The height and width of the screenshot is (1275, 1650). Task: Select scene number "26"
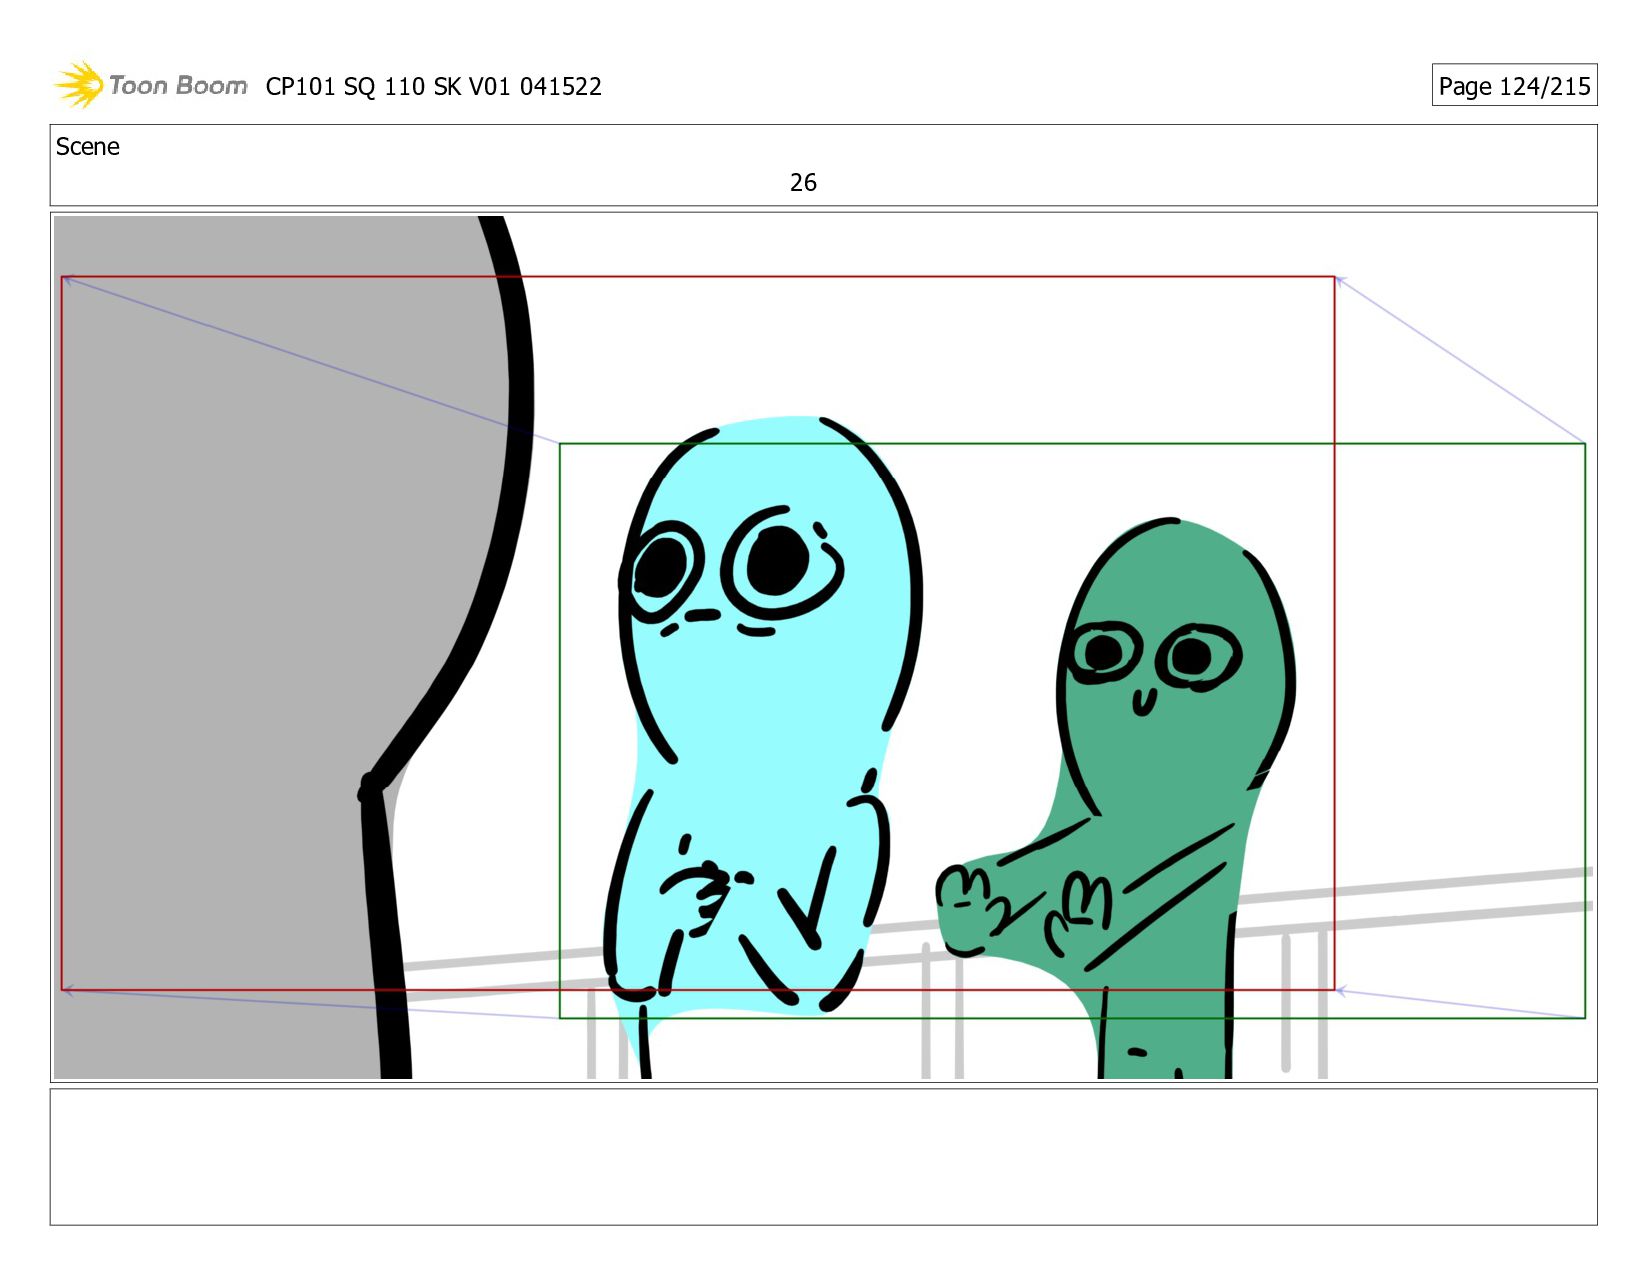coord(803,183)
